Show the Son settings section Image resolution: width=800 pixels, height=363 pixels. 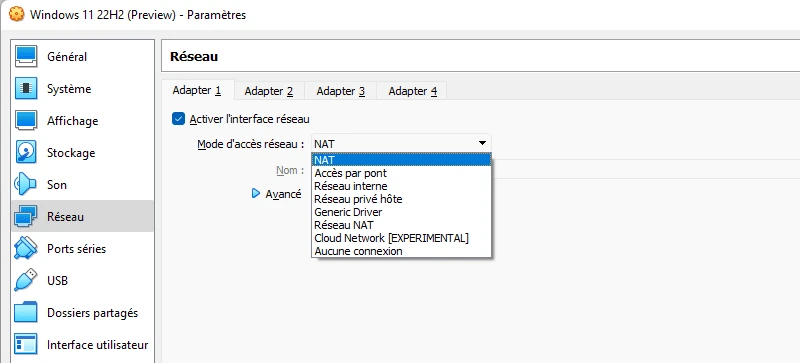(x=57, y=185)
